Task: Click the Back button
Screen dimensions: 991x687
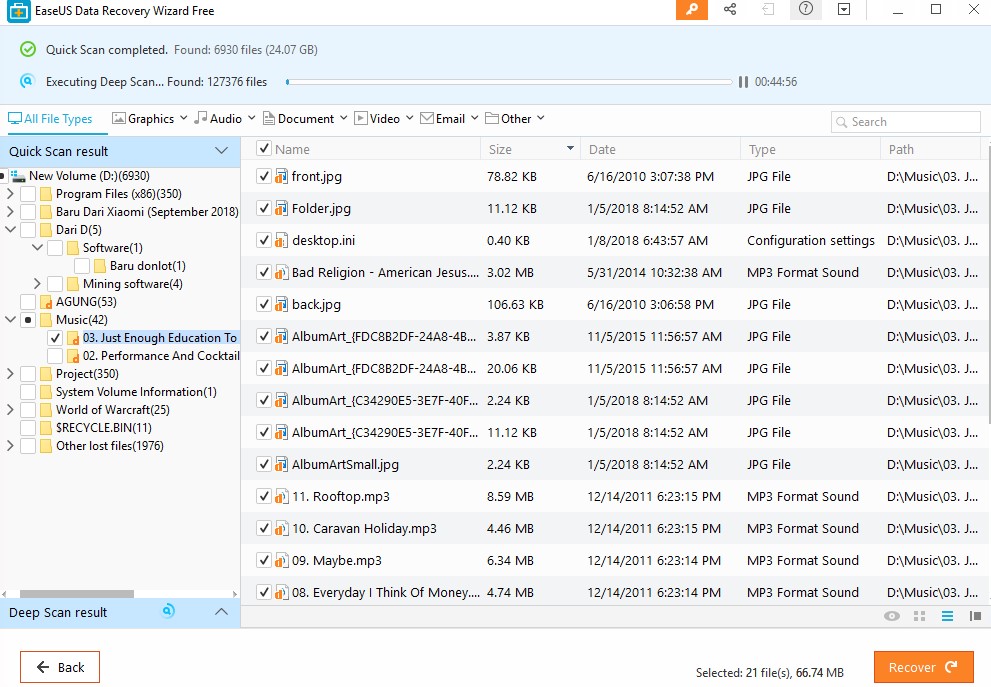Action: click(x=59, y=667)
